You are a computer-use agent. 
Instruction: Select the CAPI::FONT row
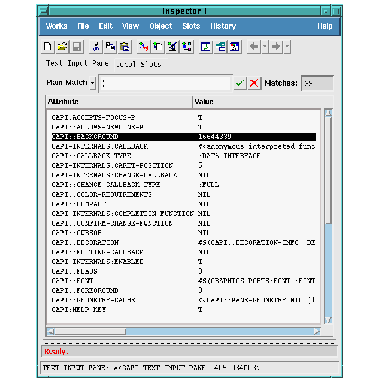[x=184, y=281]
